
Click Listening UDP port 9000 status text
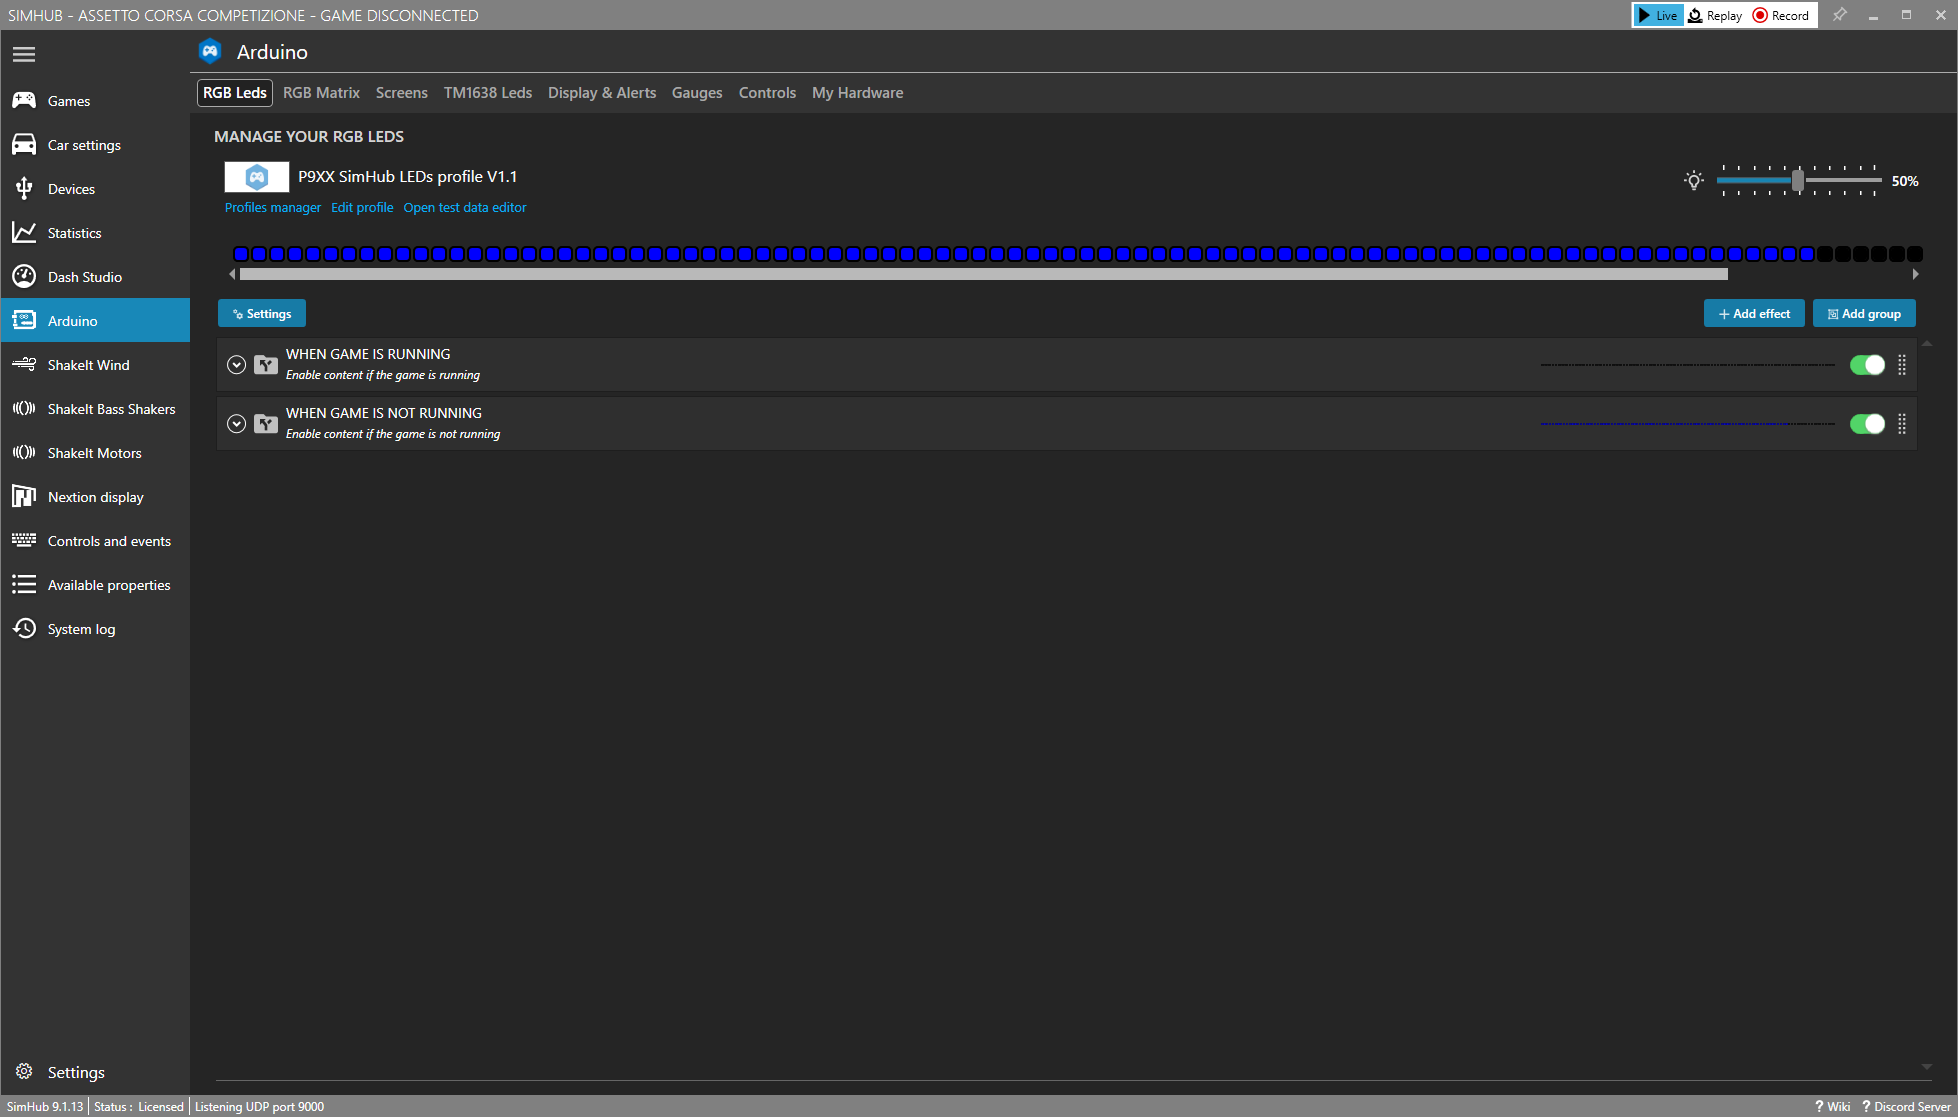point(259,1106)
